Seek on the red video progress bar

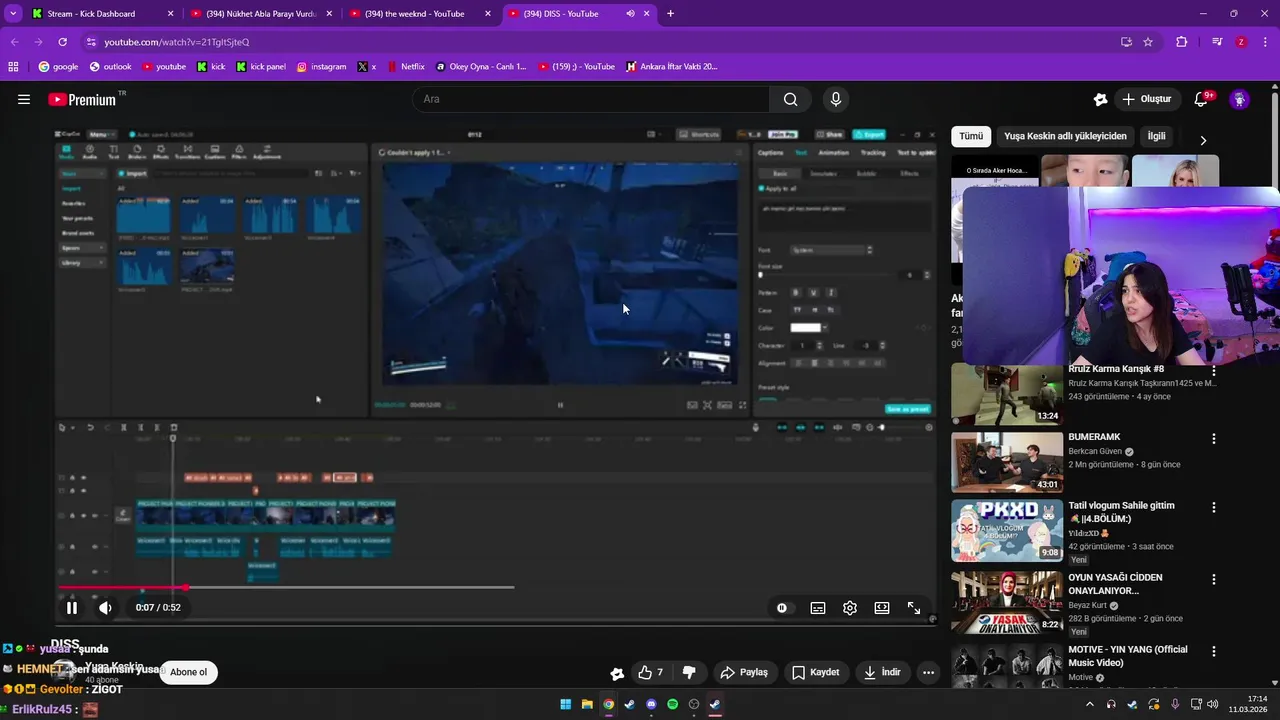pyautogui.click(x=285, y=588)
